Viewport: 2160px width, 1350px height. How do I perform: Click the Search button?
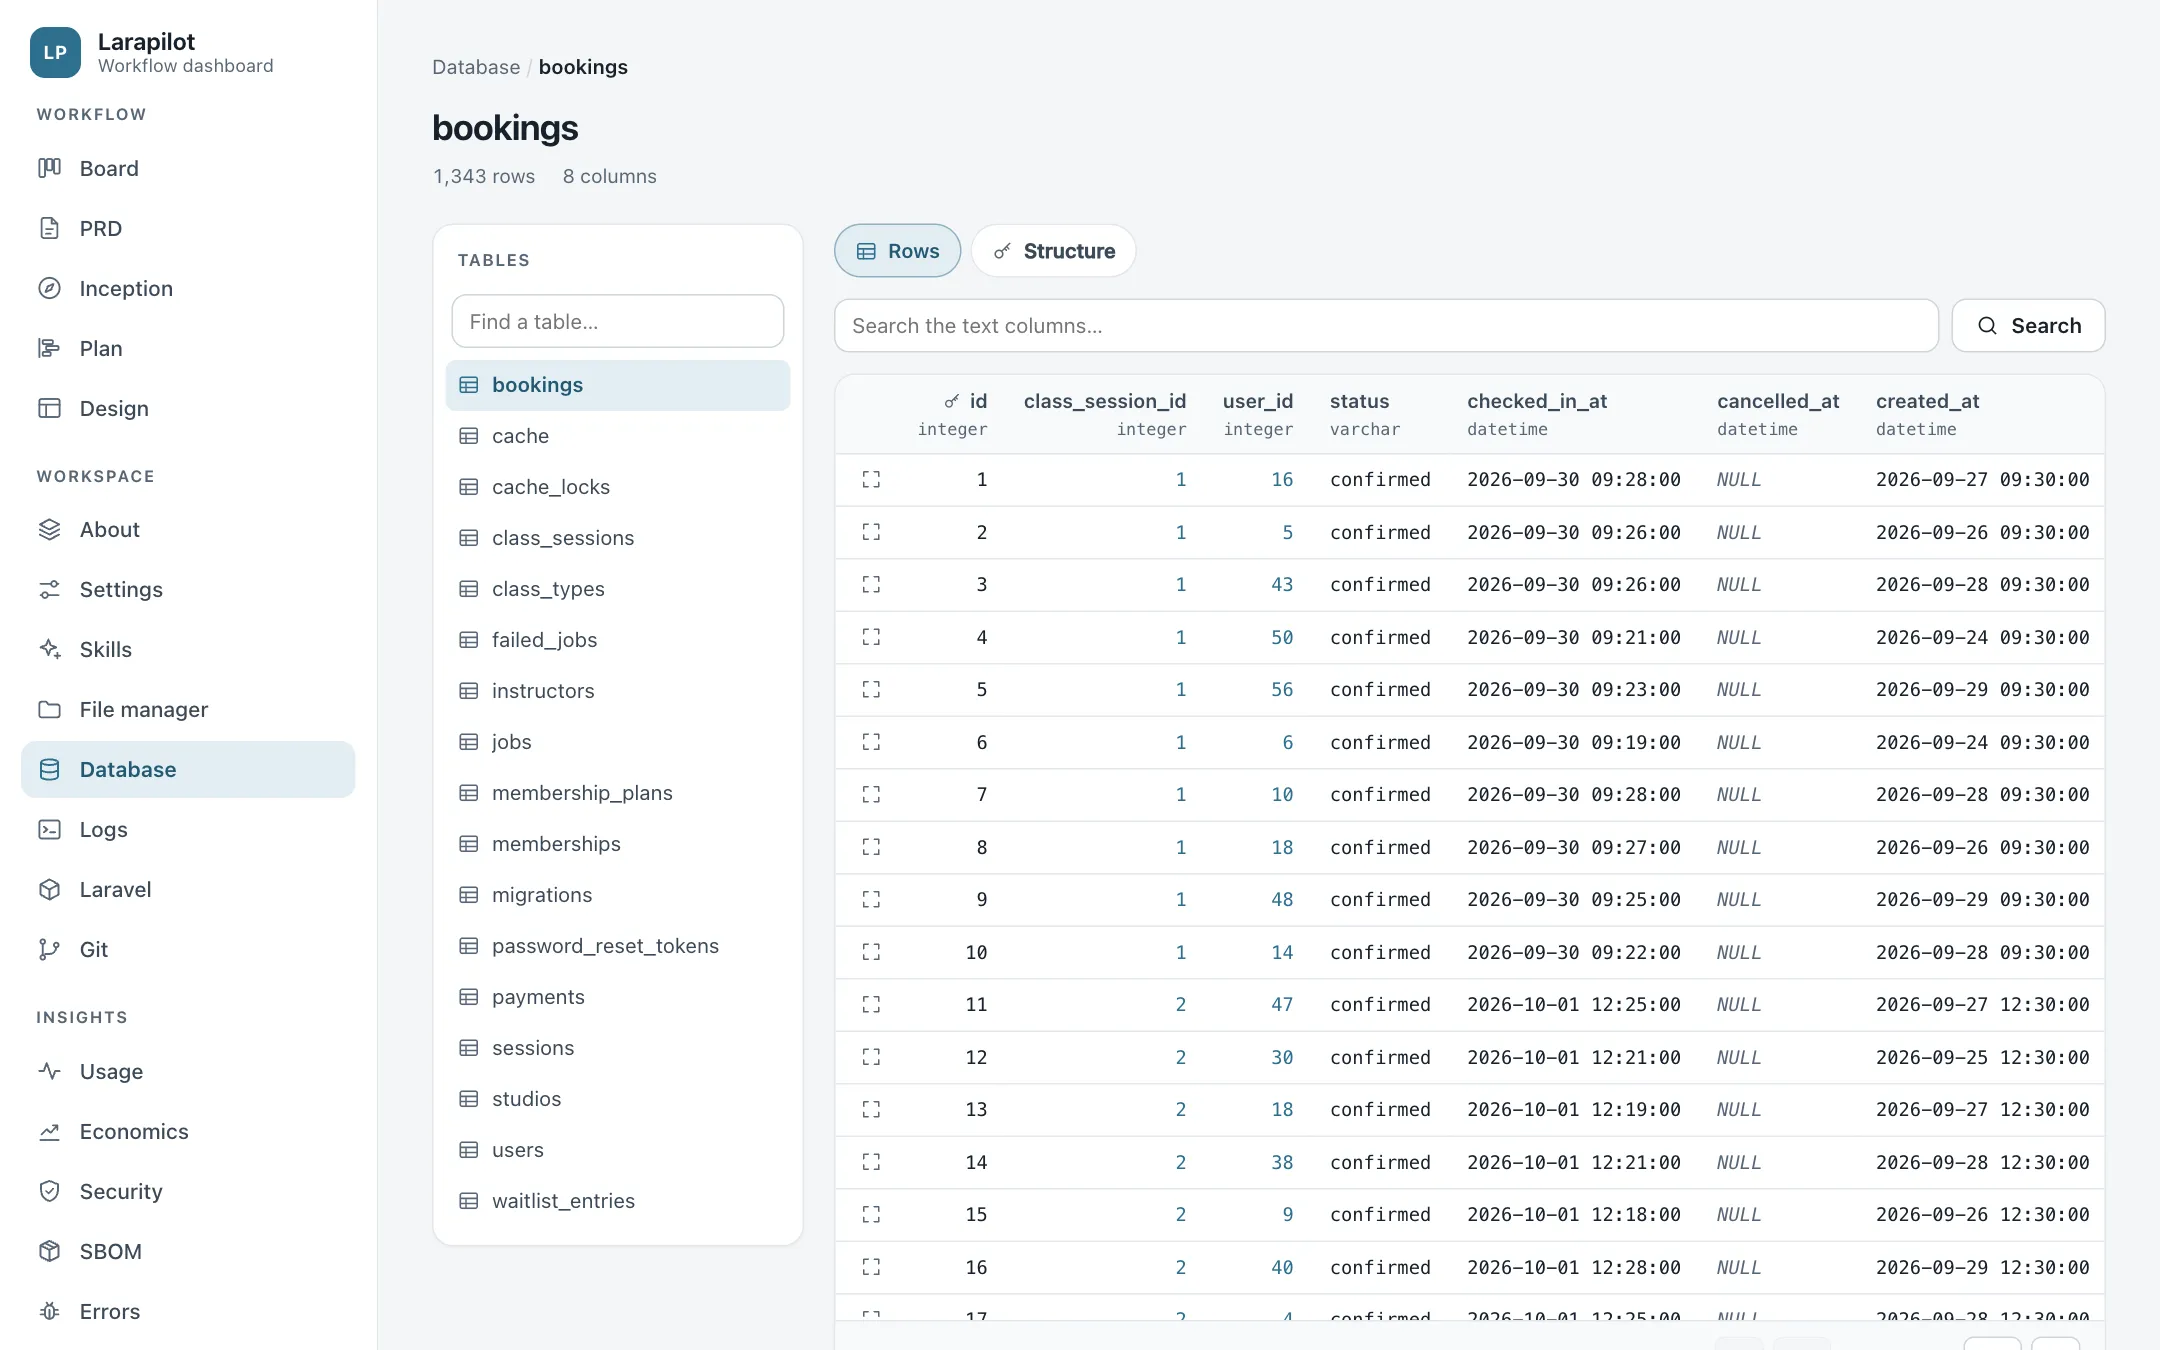(x=2028, y=326)
